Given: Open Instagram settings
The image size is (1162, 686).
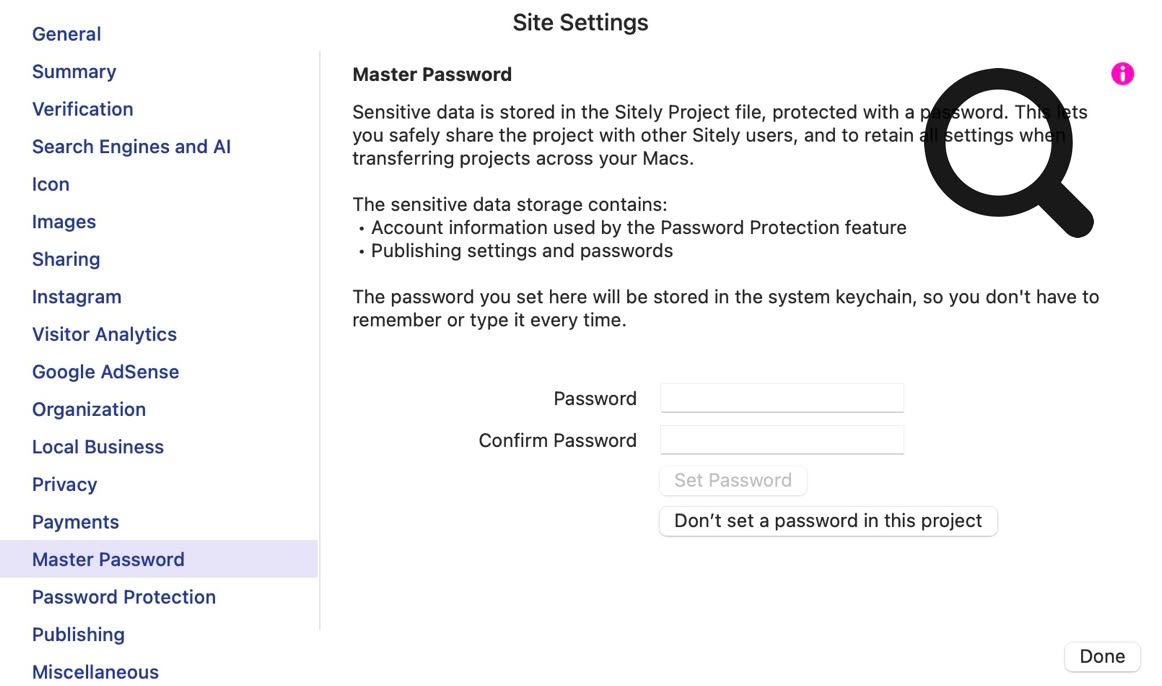Looking at the screenshot, I should click(76, 297).
